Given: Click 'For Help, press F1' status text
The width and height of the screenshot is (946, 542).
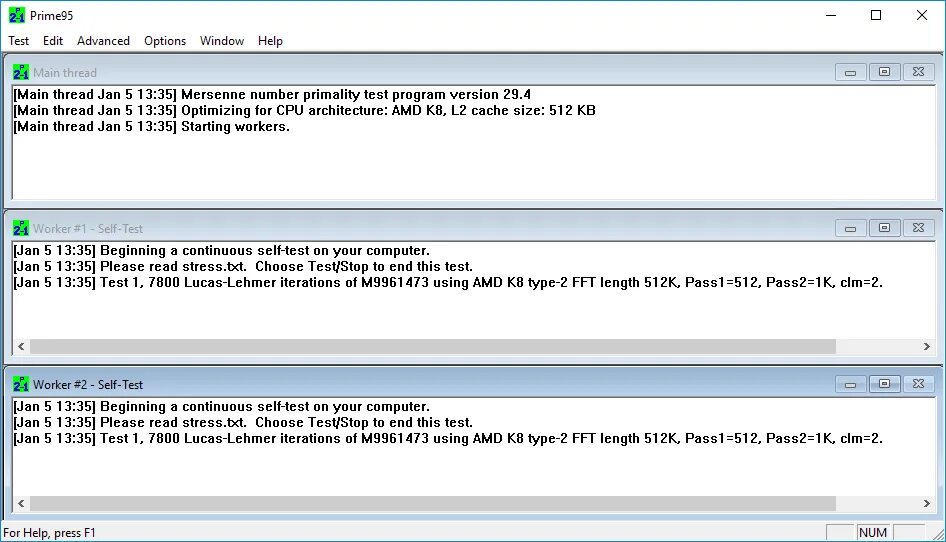Looking at the screenshot, I should click(x=49, y=533).
